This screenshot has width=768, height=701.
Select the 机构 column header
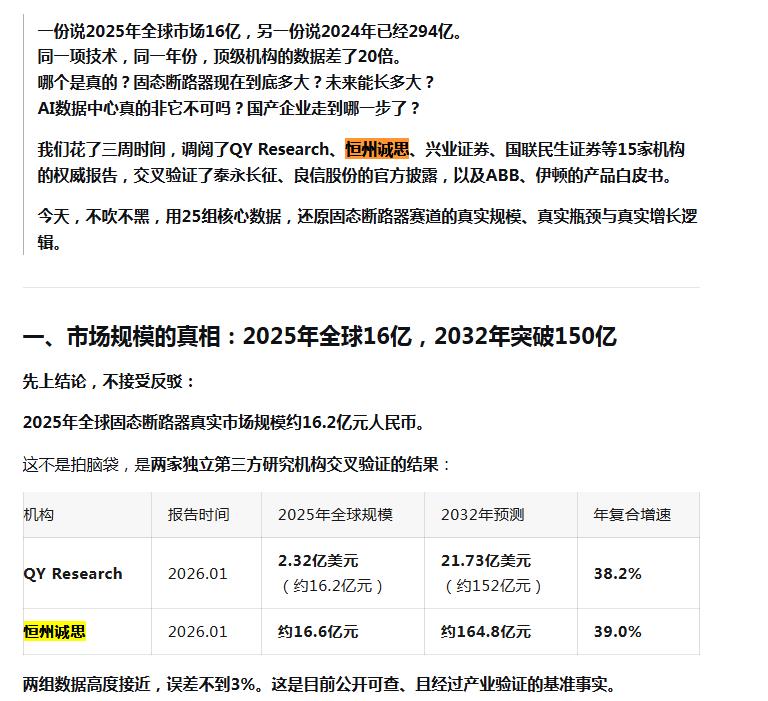pos(39,514)
